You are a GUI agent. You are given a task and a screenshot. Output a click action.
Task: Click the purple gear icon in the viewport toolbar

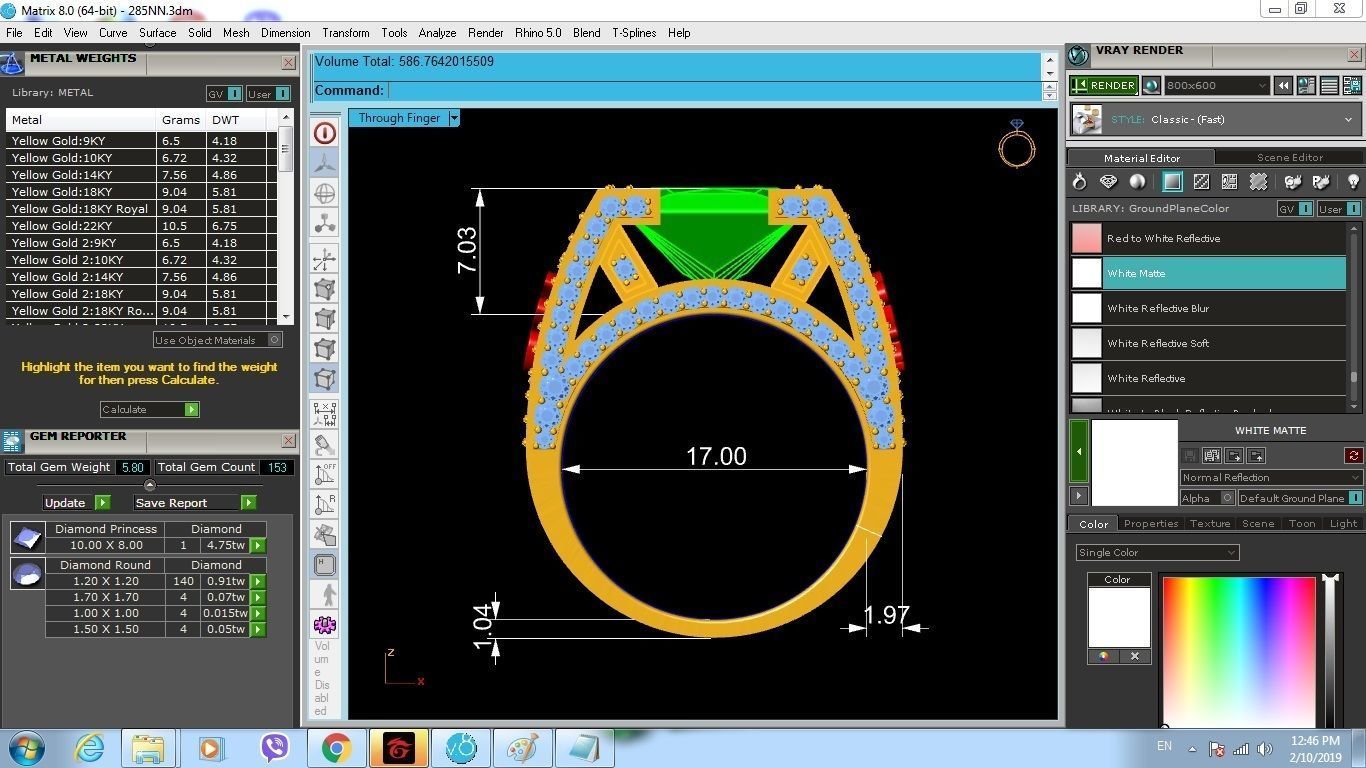coord(324,625)
